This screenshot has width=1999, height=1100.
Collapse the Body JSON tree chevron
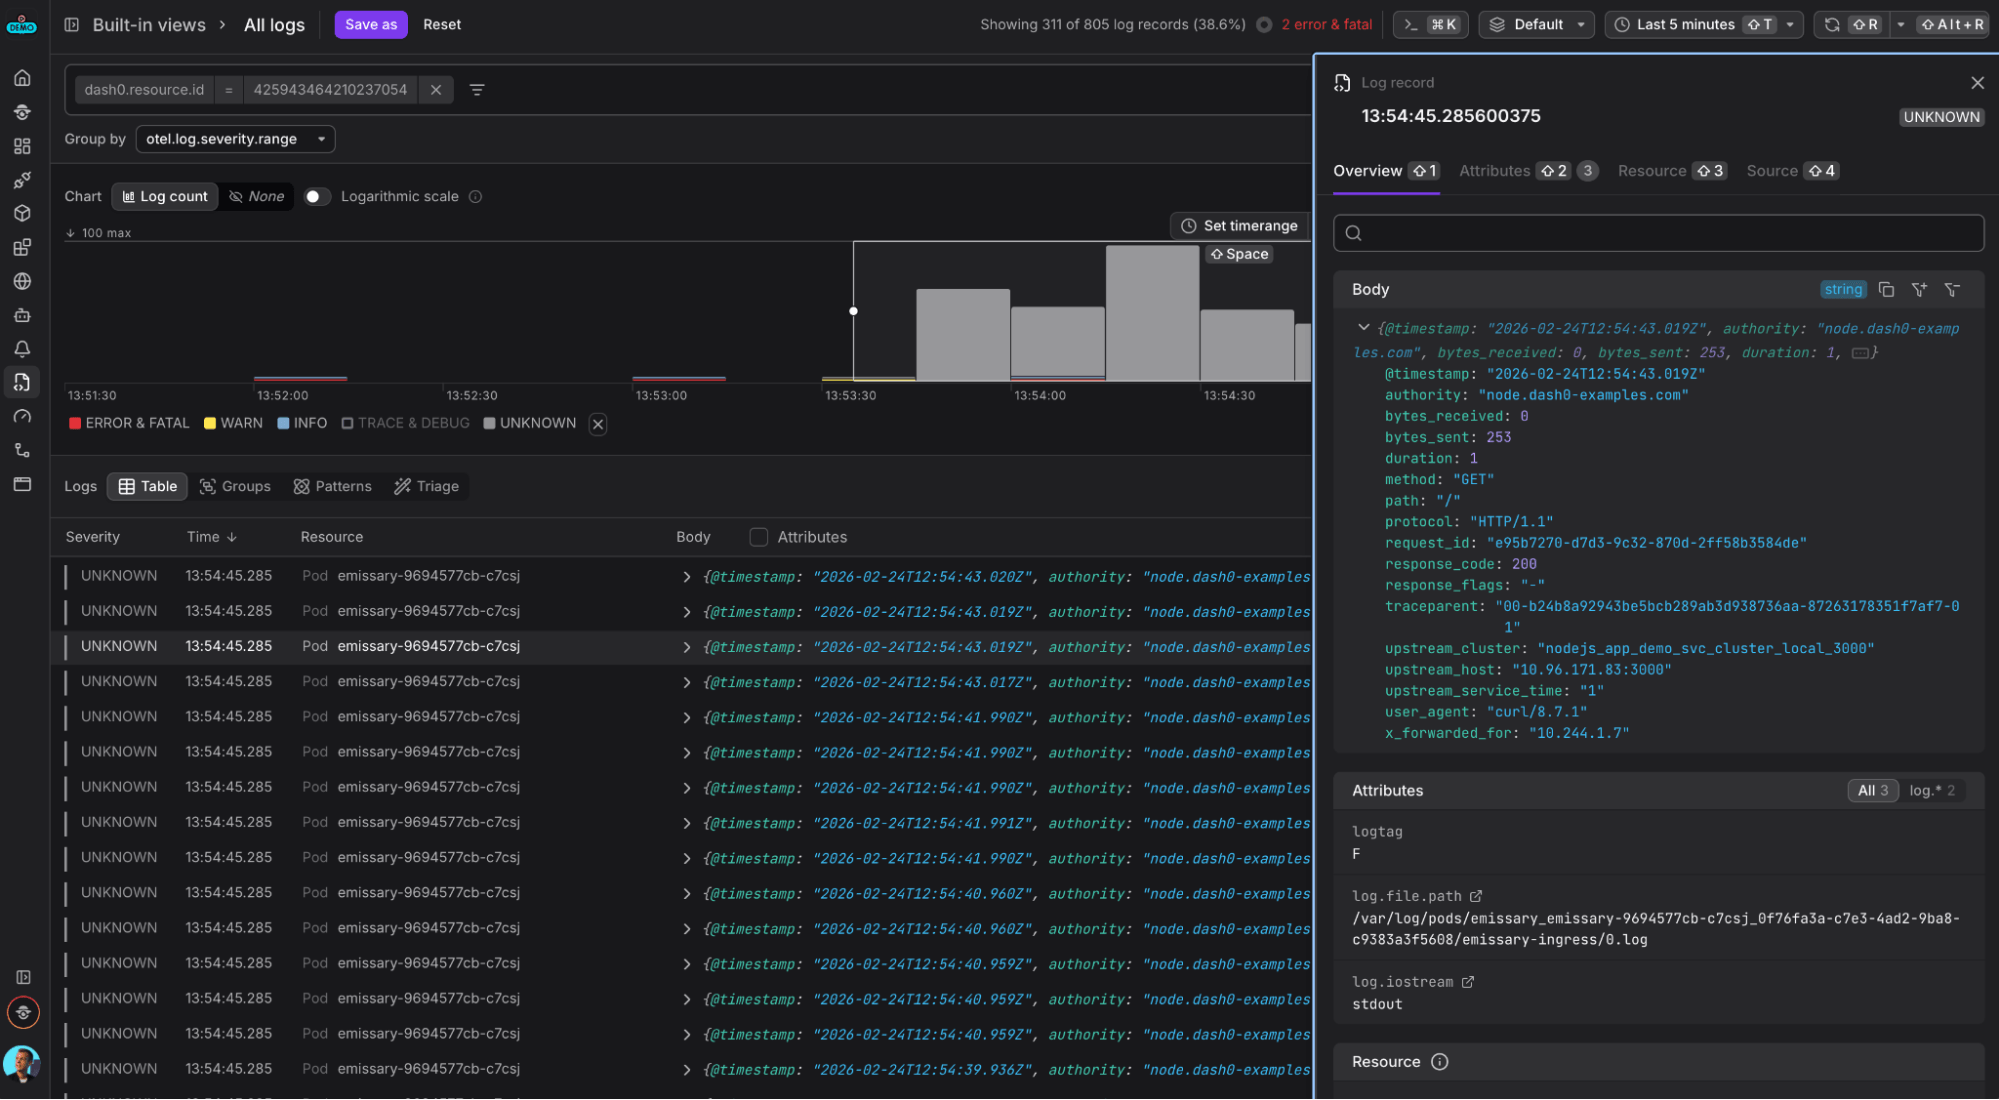coord(1363,327)
